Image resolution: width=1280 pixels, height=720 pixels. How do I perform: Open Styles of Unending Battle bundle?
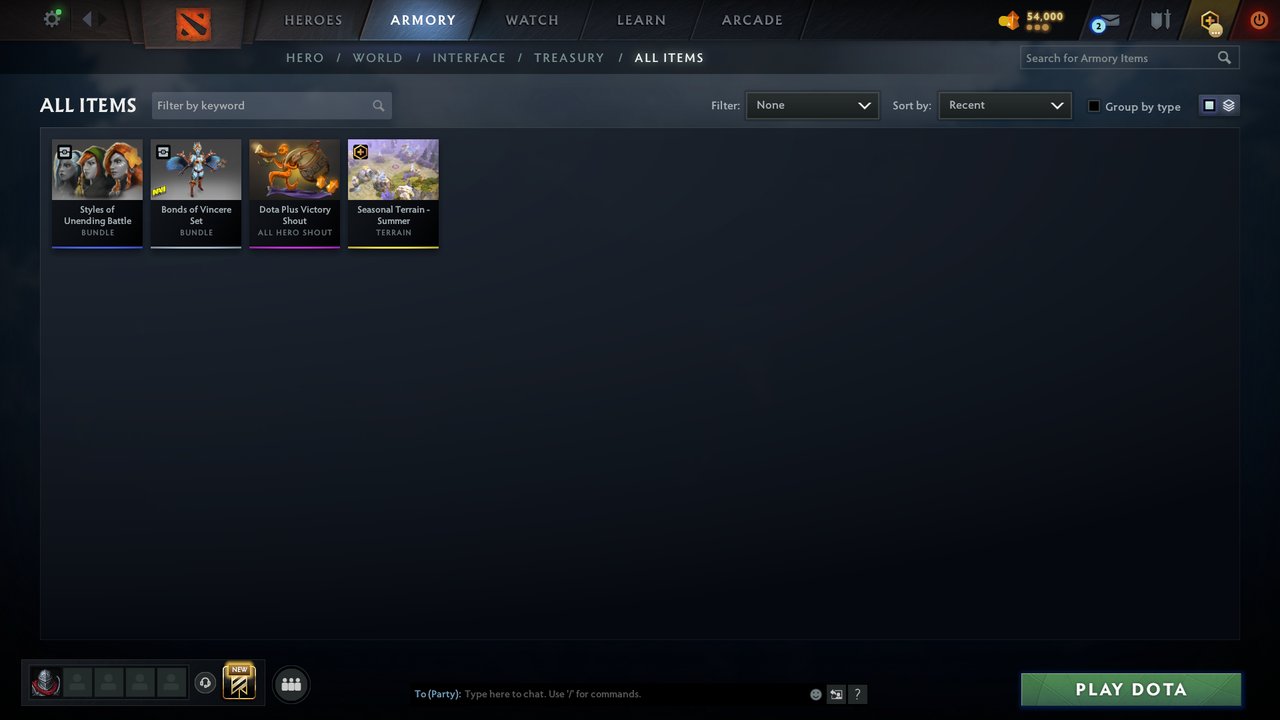(x=97, y=193)
